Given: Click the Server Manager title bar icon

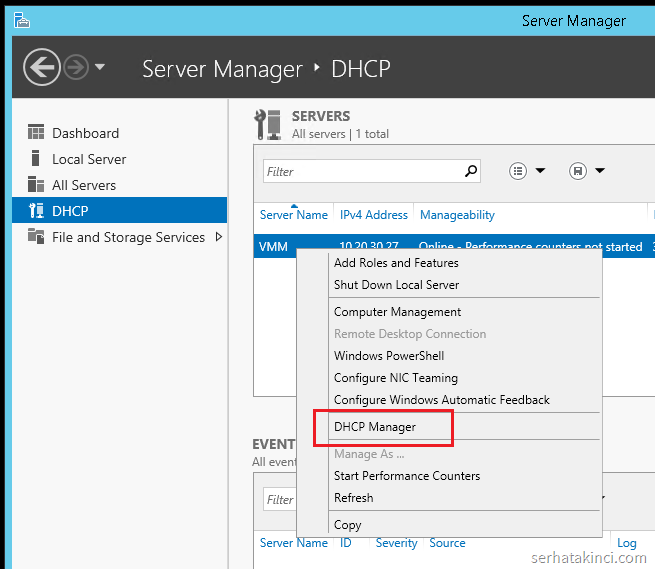Looking at the screenshot, I should [x=21, y=20].
